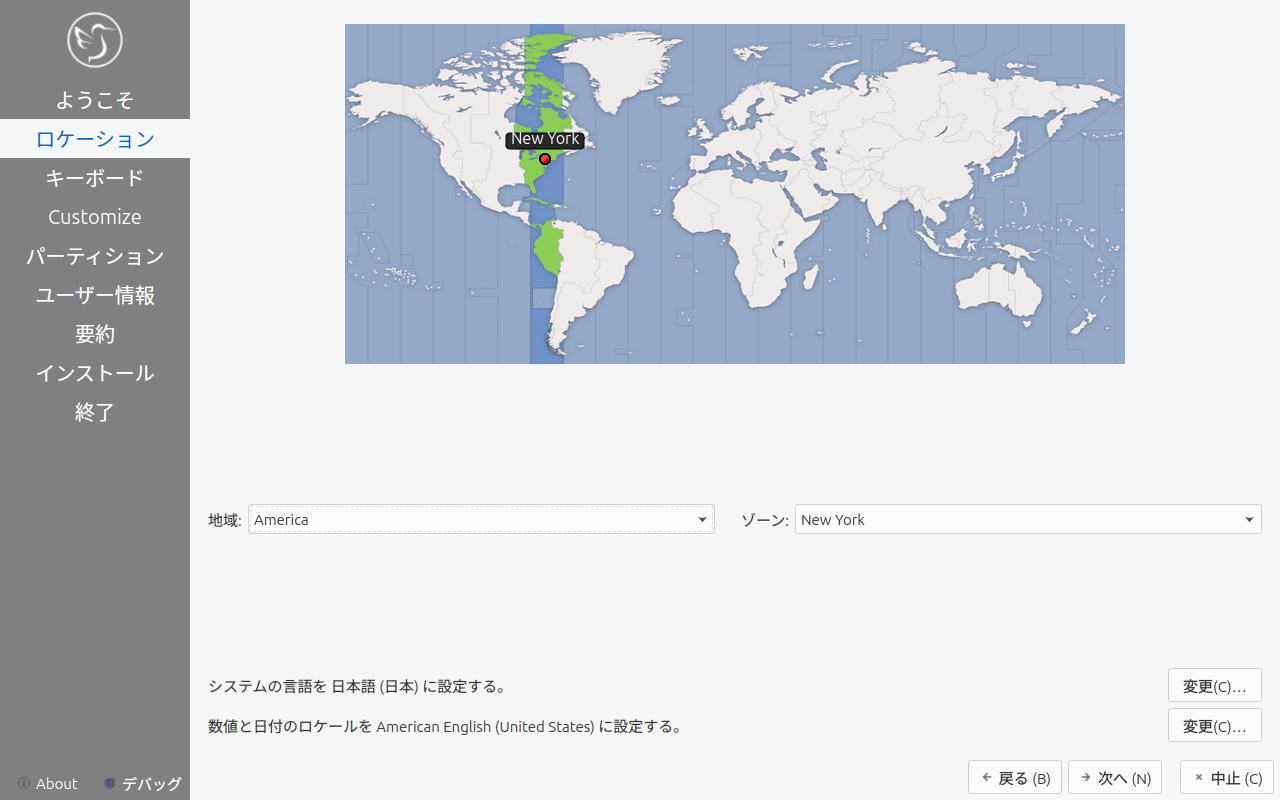
Task: Click the New York label on map
Action: coord(545,139)
